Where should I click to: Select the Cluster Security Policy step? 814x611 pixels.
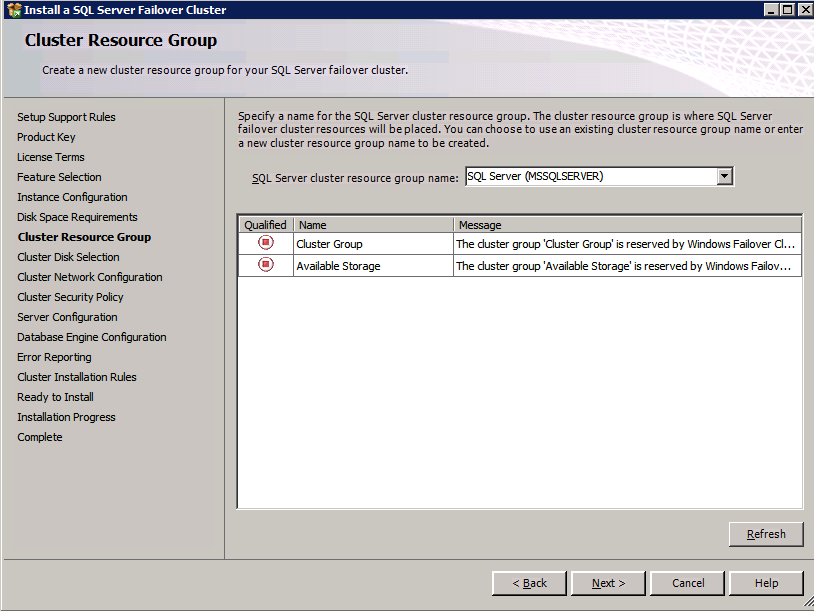click(70, 297)
